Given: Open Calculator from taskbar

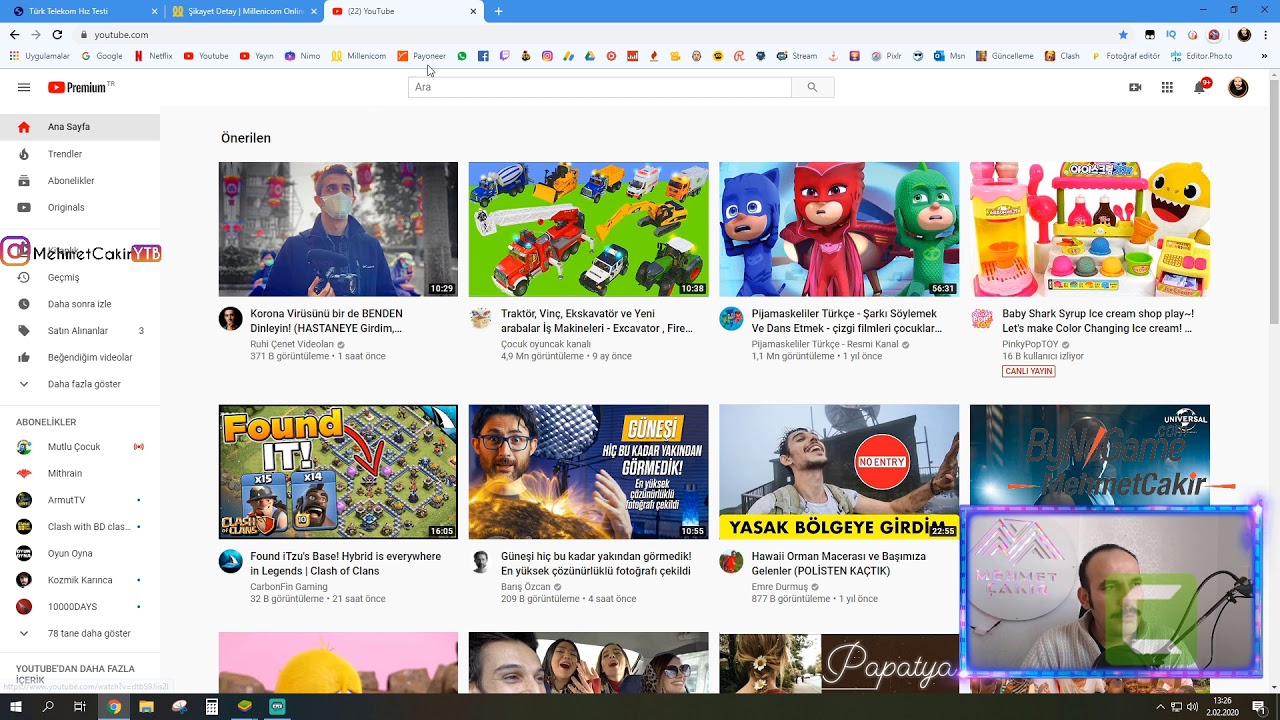Looking at the screenshot, I should [212, 707].
